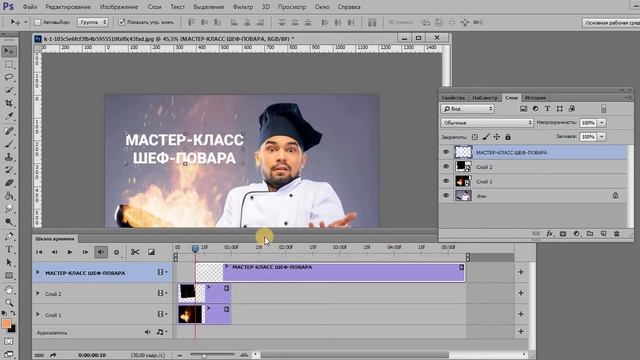This screenshot has height=360, width=640.
Task: Select the Zoom tool in the toolbox
Action: pyautogui.click(x=9, y=302)
